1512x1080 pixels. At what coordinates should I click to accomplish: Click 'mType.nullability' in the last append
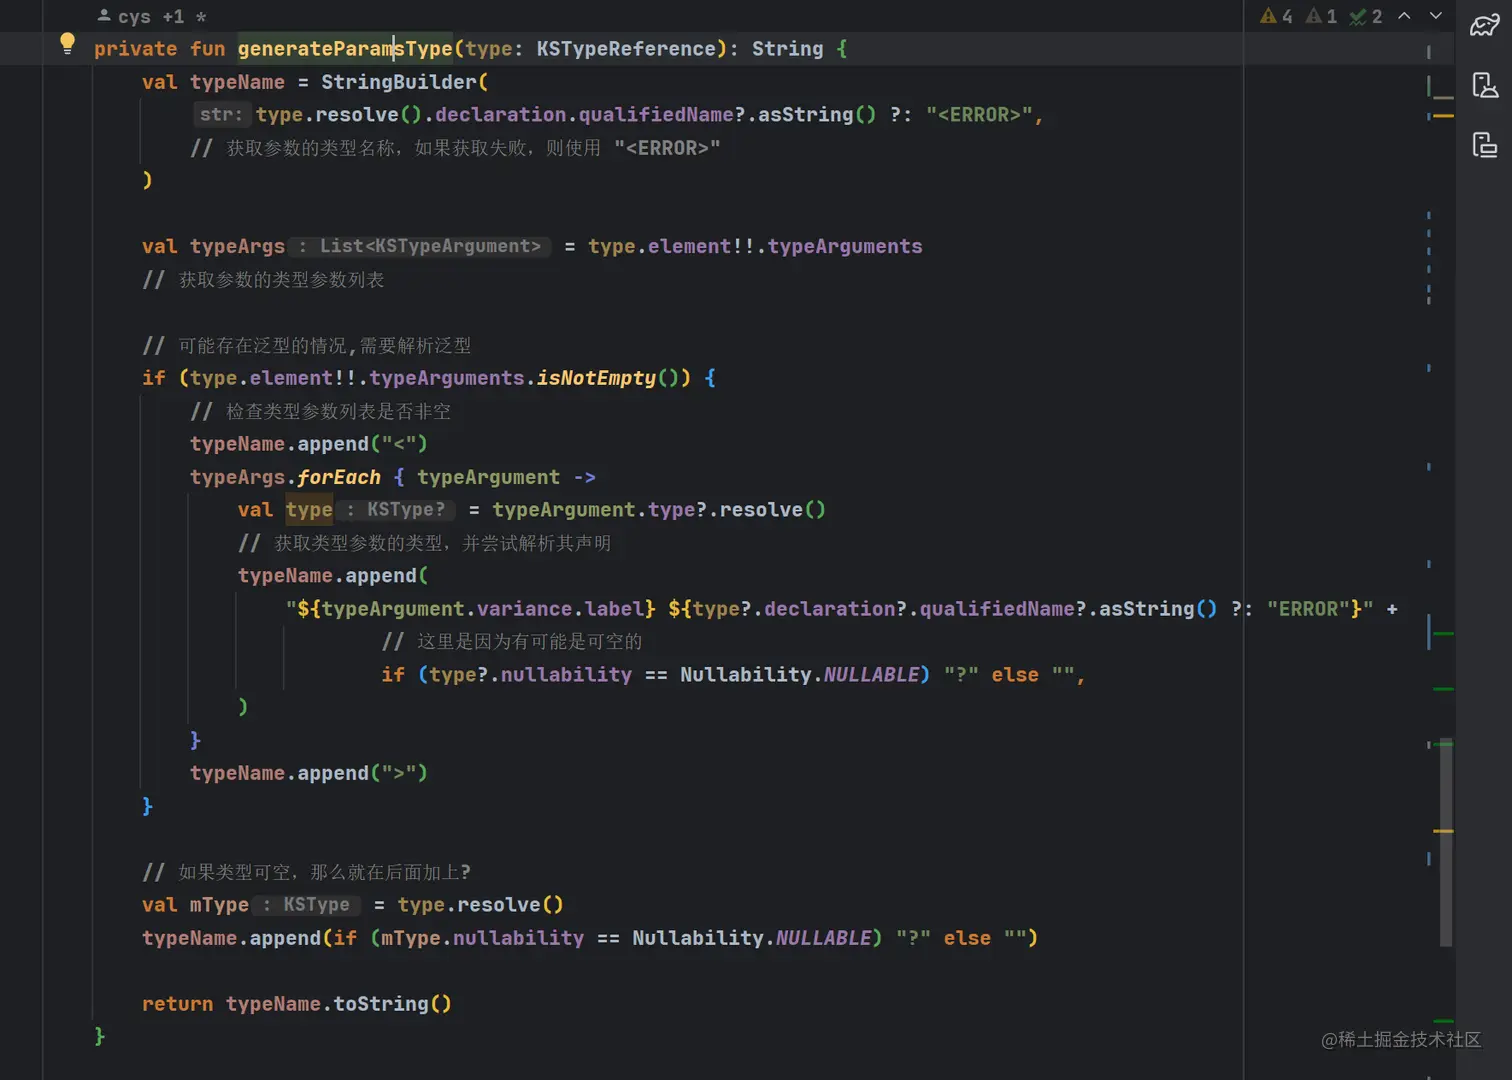coord(482,938)
